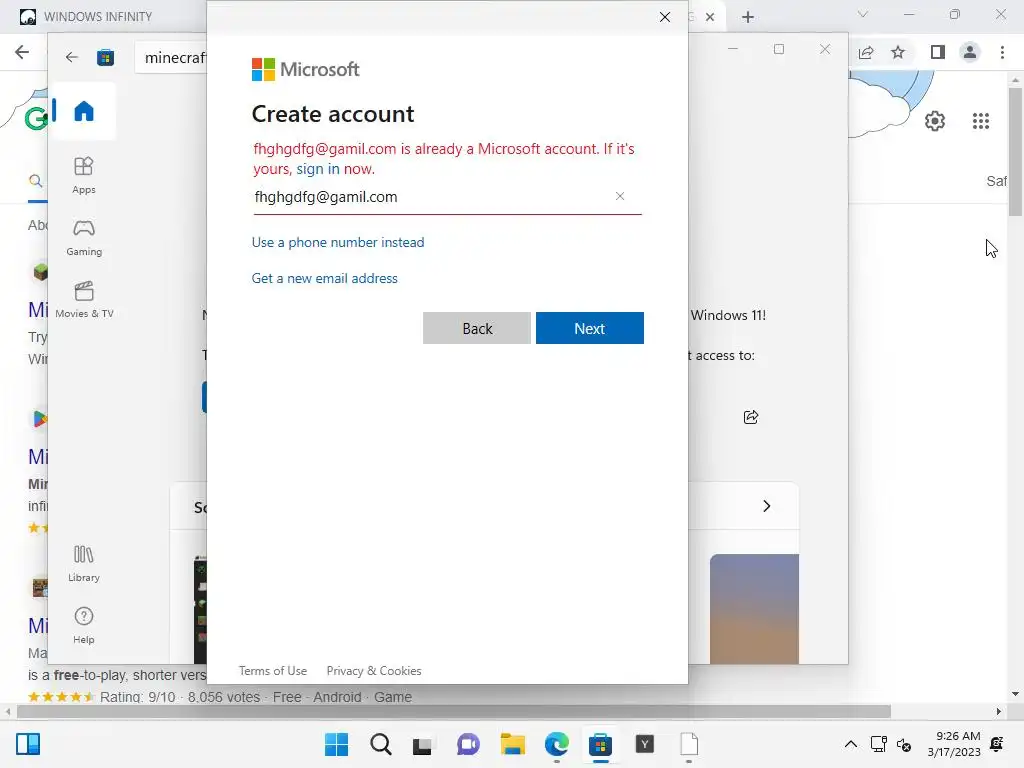The height and width of the screenshot is (768, 1024).
Task: Click the network icon in system tray
Action: (x=879, y=744)
